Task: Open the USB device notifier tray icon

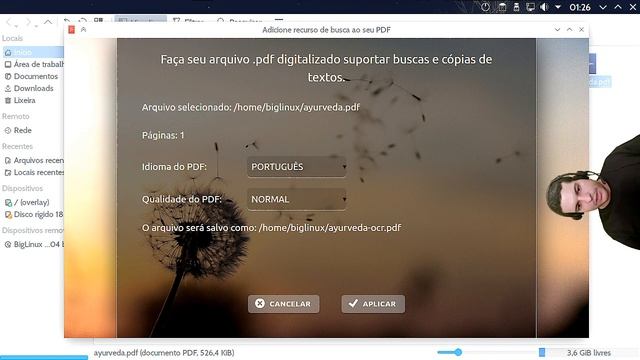Action: 516,7
